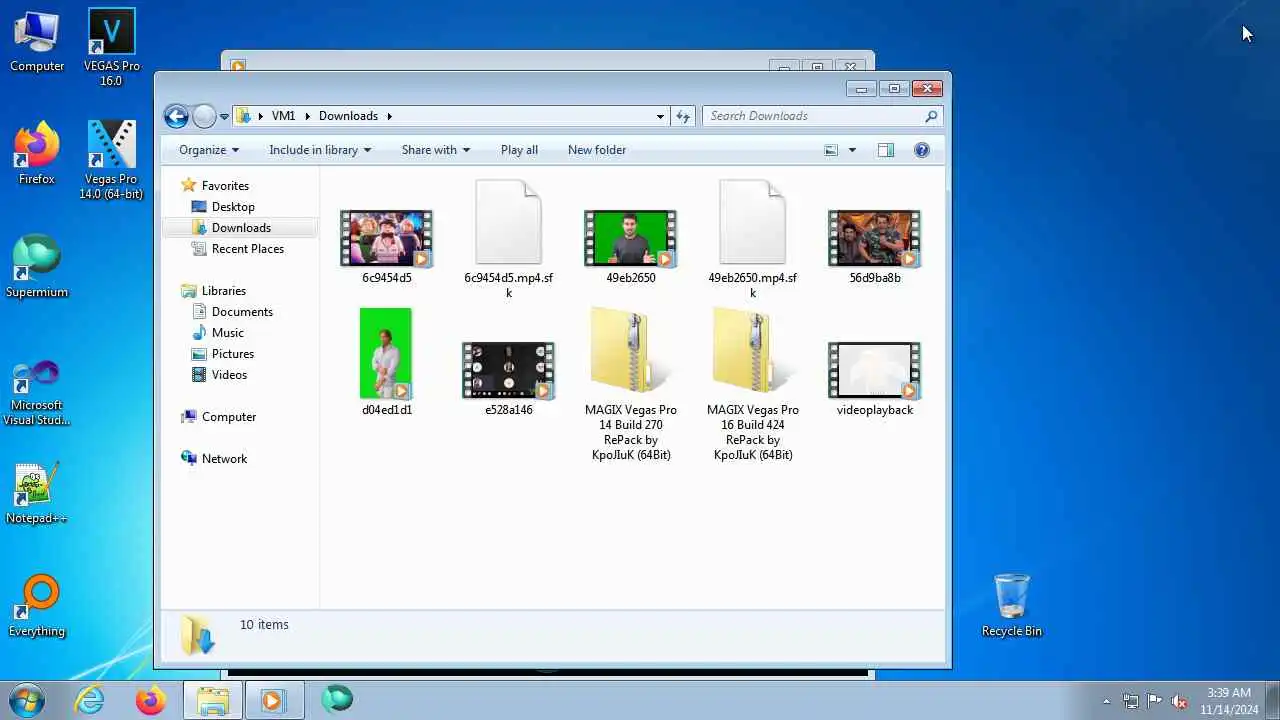Select the 49eb2650 green screen video
Screen dimensions: 1280x720
pyautogui.click(x=630, y=246)
